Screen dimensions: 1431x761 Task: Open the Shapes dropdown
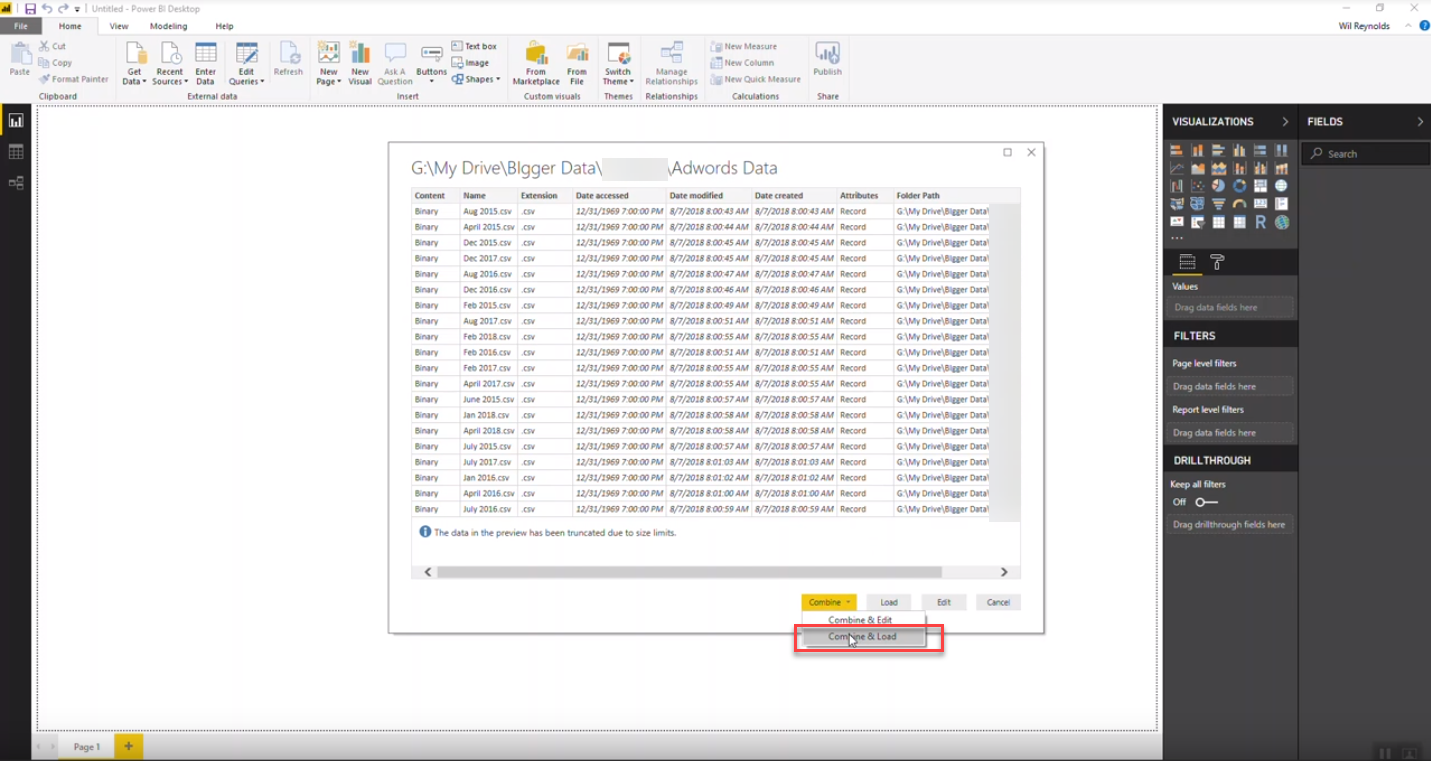(475, 79)
